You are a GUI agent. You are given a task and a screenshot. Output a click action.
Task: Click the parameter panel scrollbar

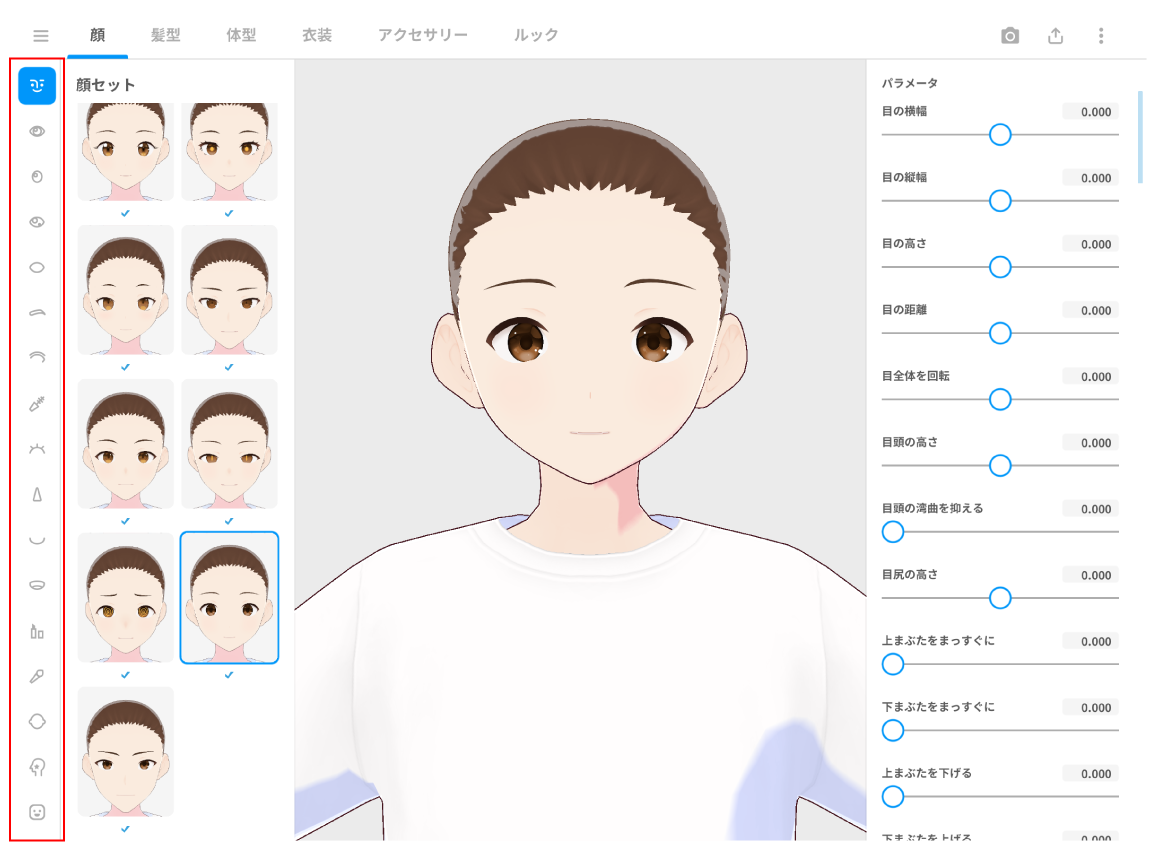tap(1140, 137)
